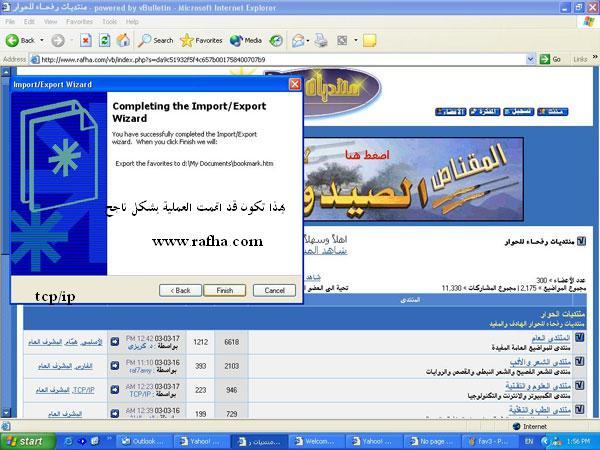
Task: Click the < Back button in the wizard
Action: tap(180, 290)
